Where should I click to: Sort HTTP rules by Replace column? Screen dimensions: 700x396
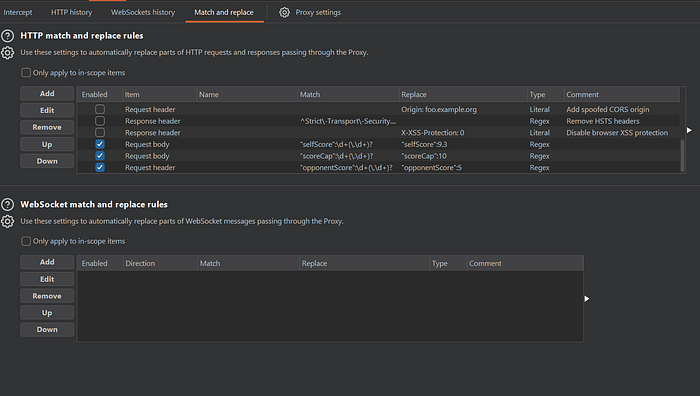click(x=463, y=95)
